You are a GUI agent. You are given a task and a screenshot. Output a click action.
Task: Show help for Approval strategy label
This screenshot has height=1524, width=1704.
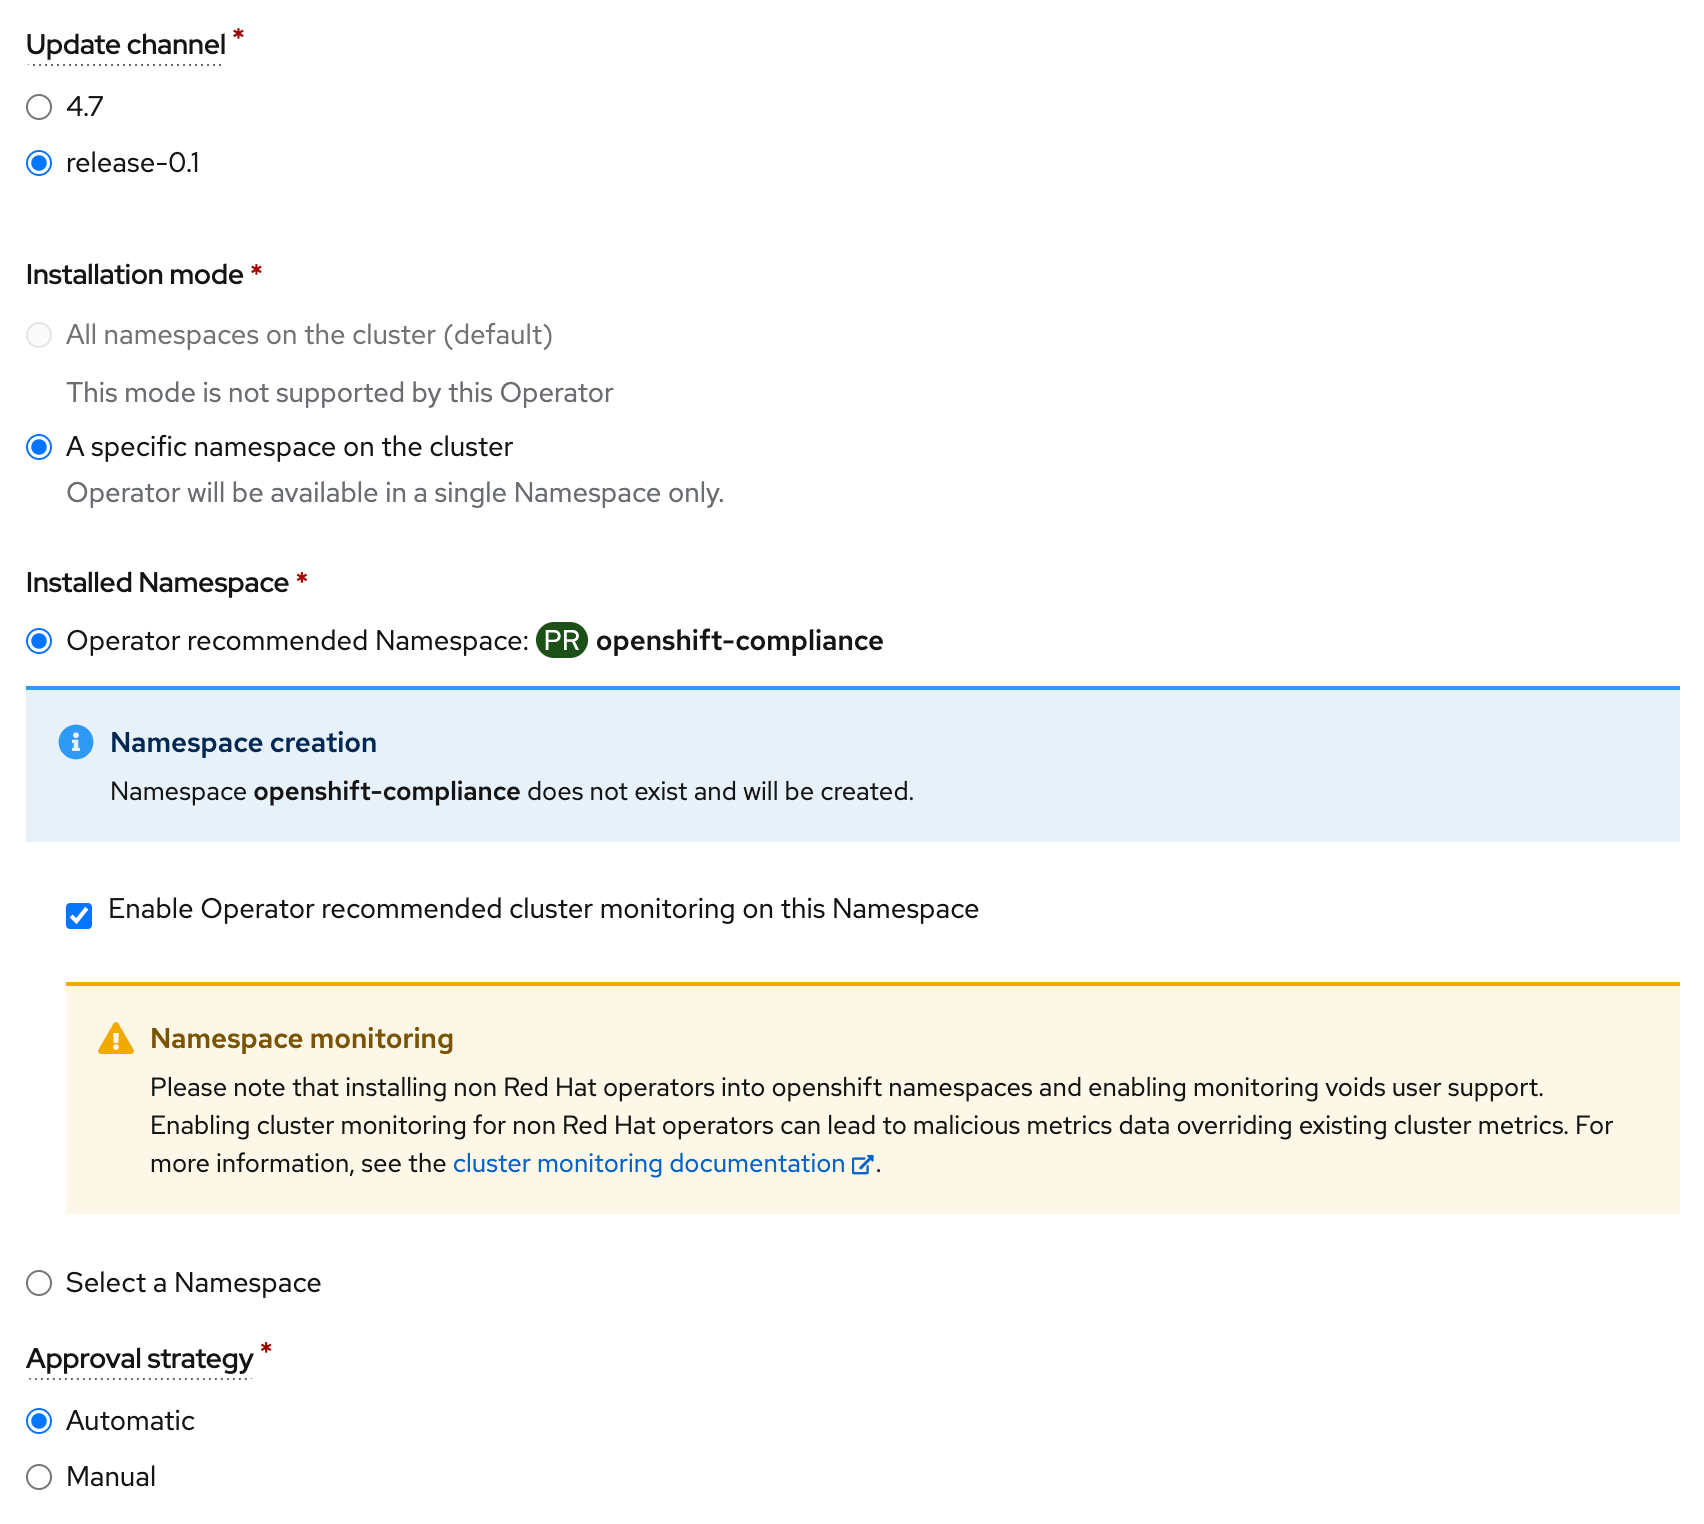(139, 1359)
